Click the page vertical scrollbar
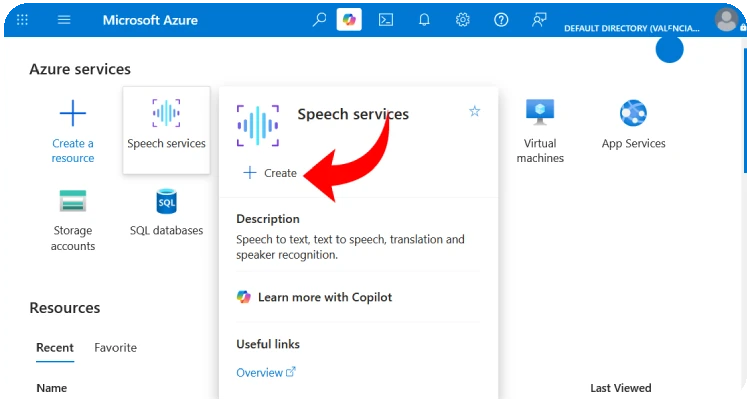The width and height of the screenshot is (750, 402). (x=744, y=110)
